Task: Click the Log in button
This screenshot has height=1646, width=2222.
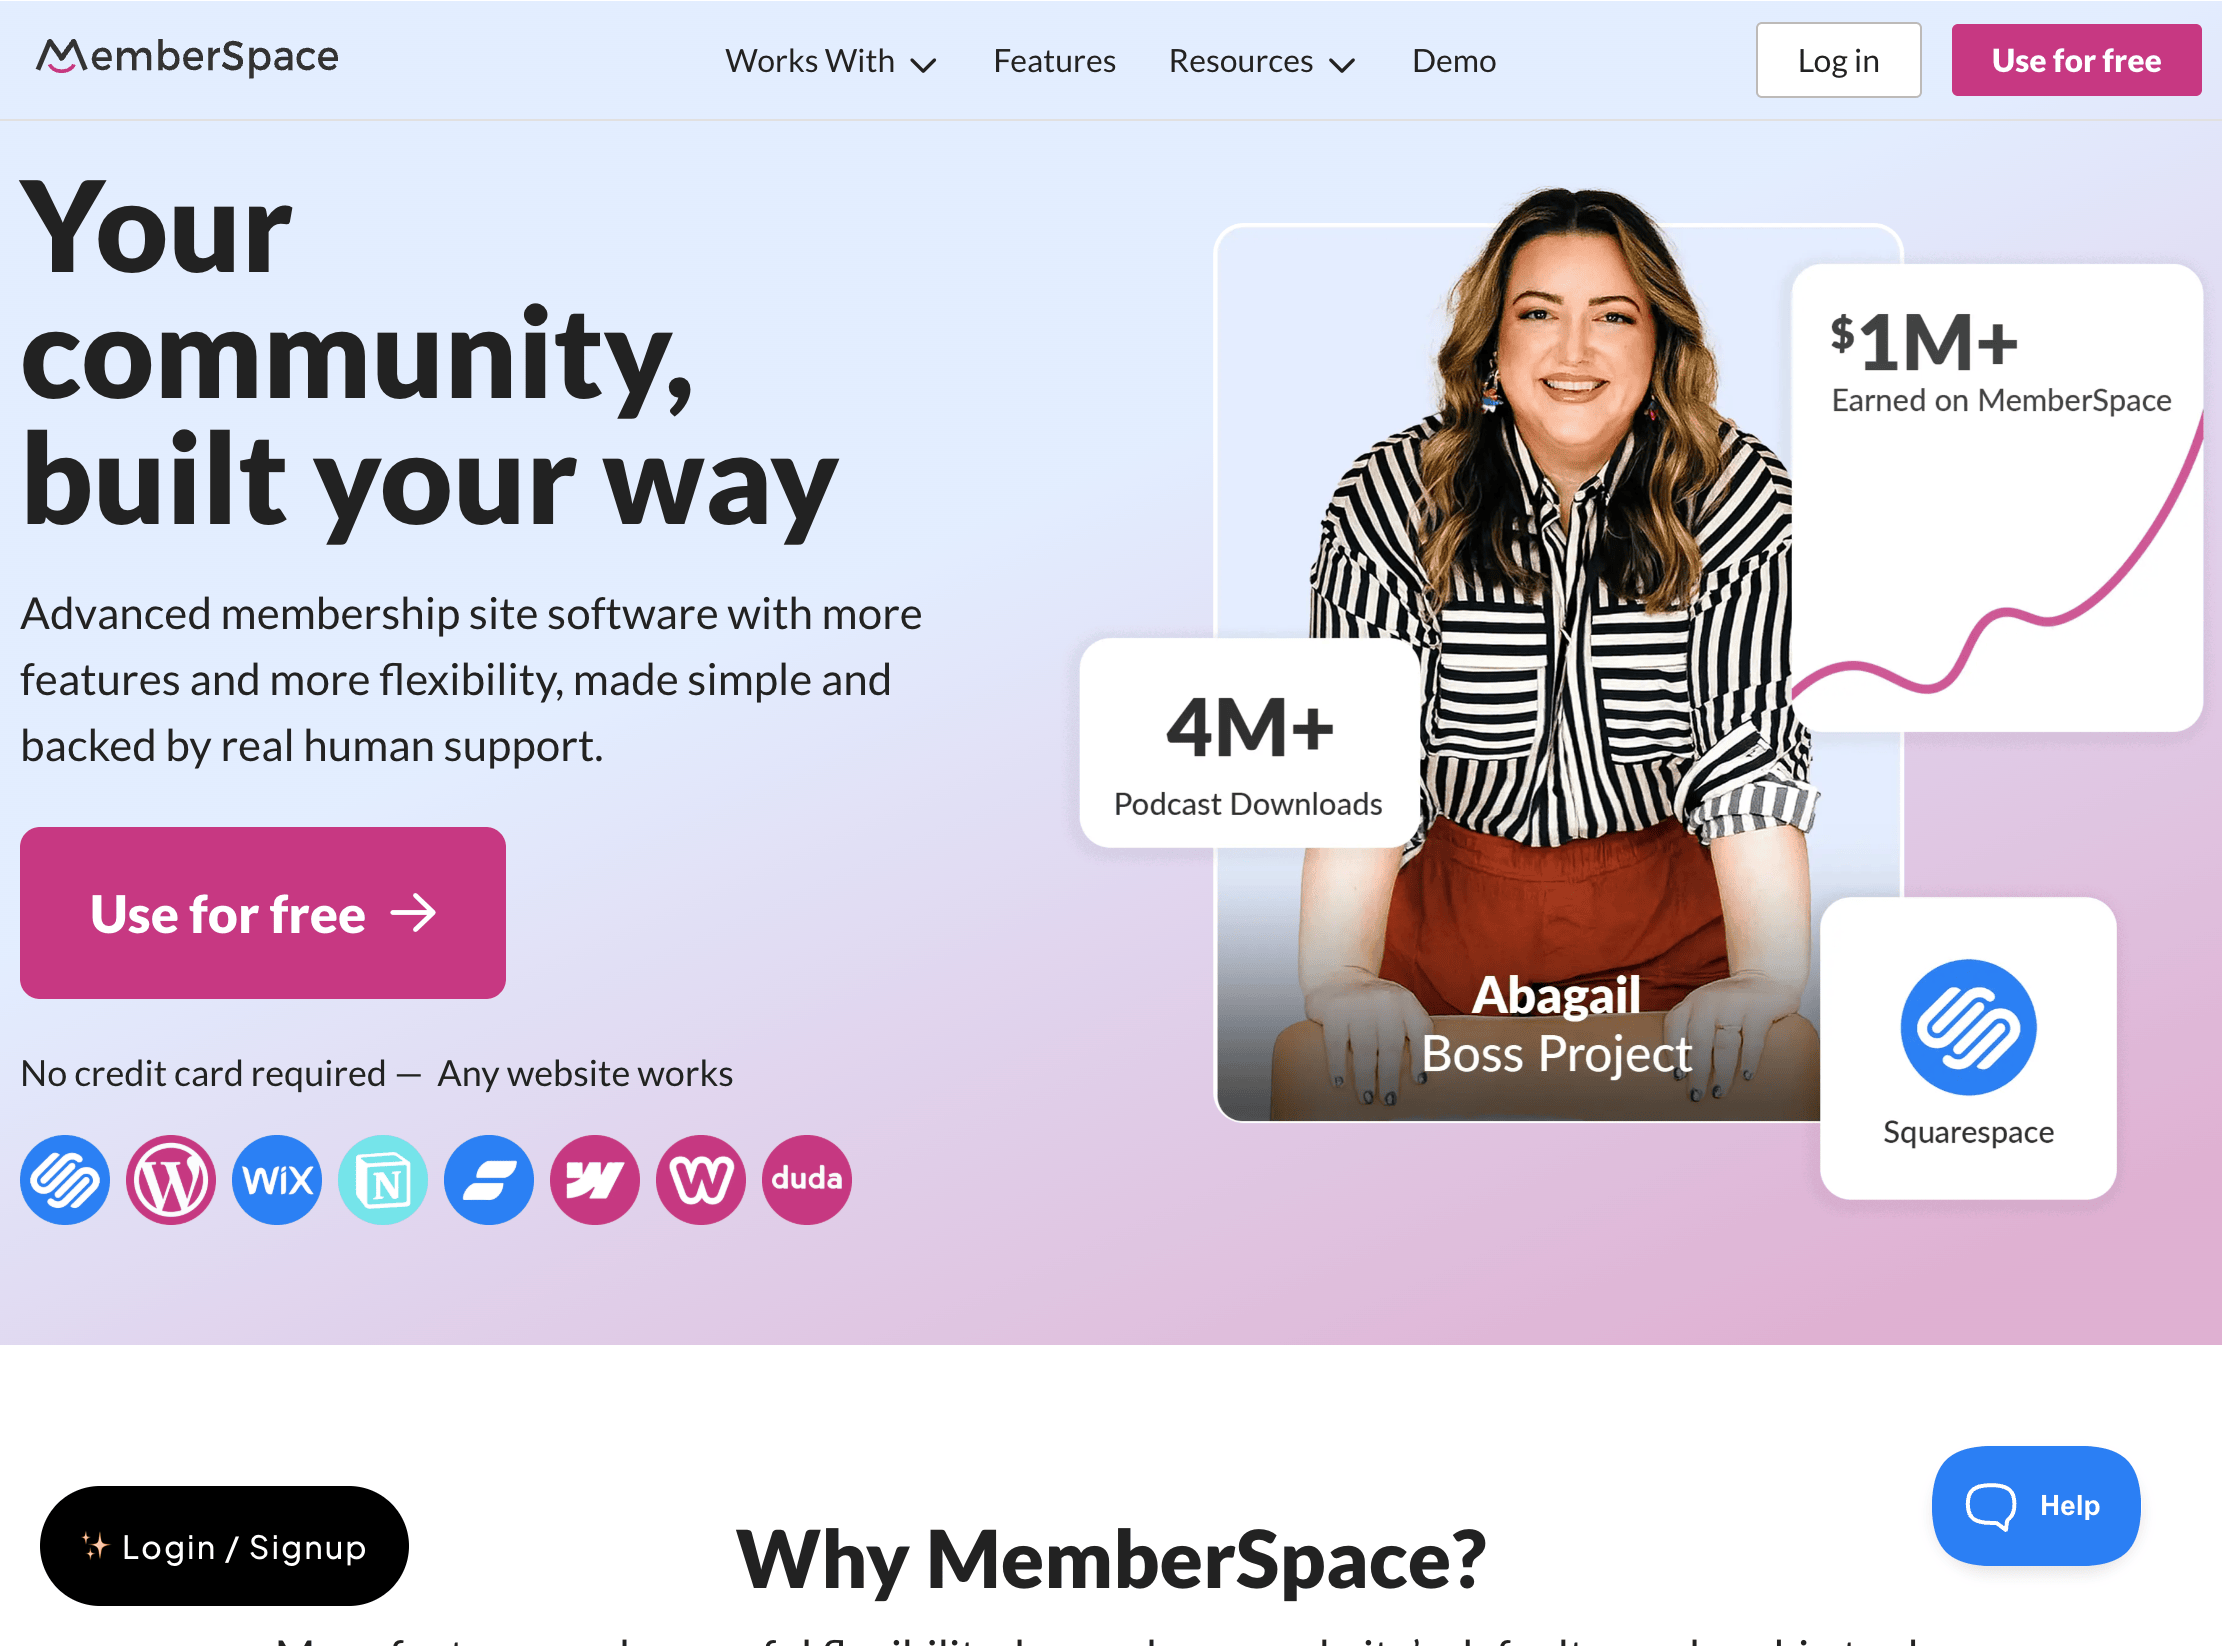Action: tap(1838, 60)
